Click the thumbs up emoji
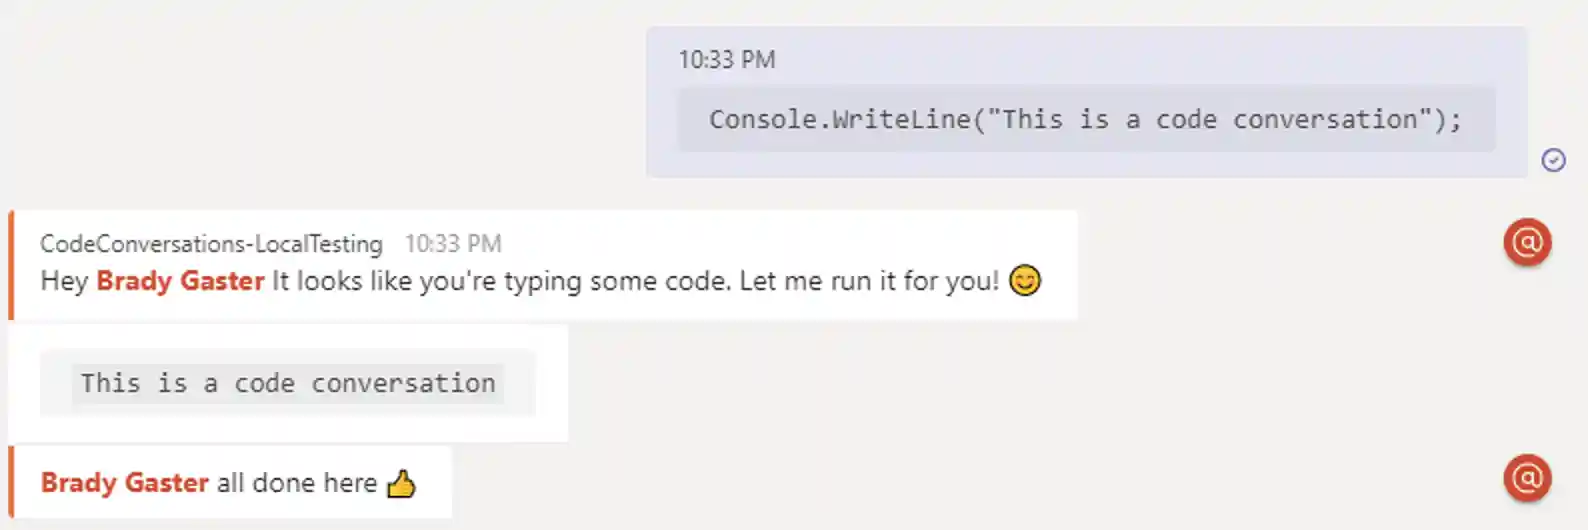 pyautogui.click(x=401, y=484)
